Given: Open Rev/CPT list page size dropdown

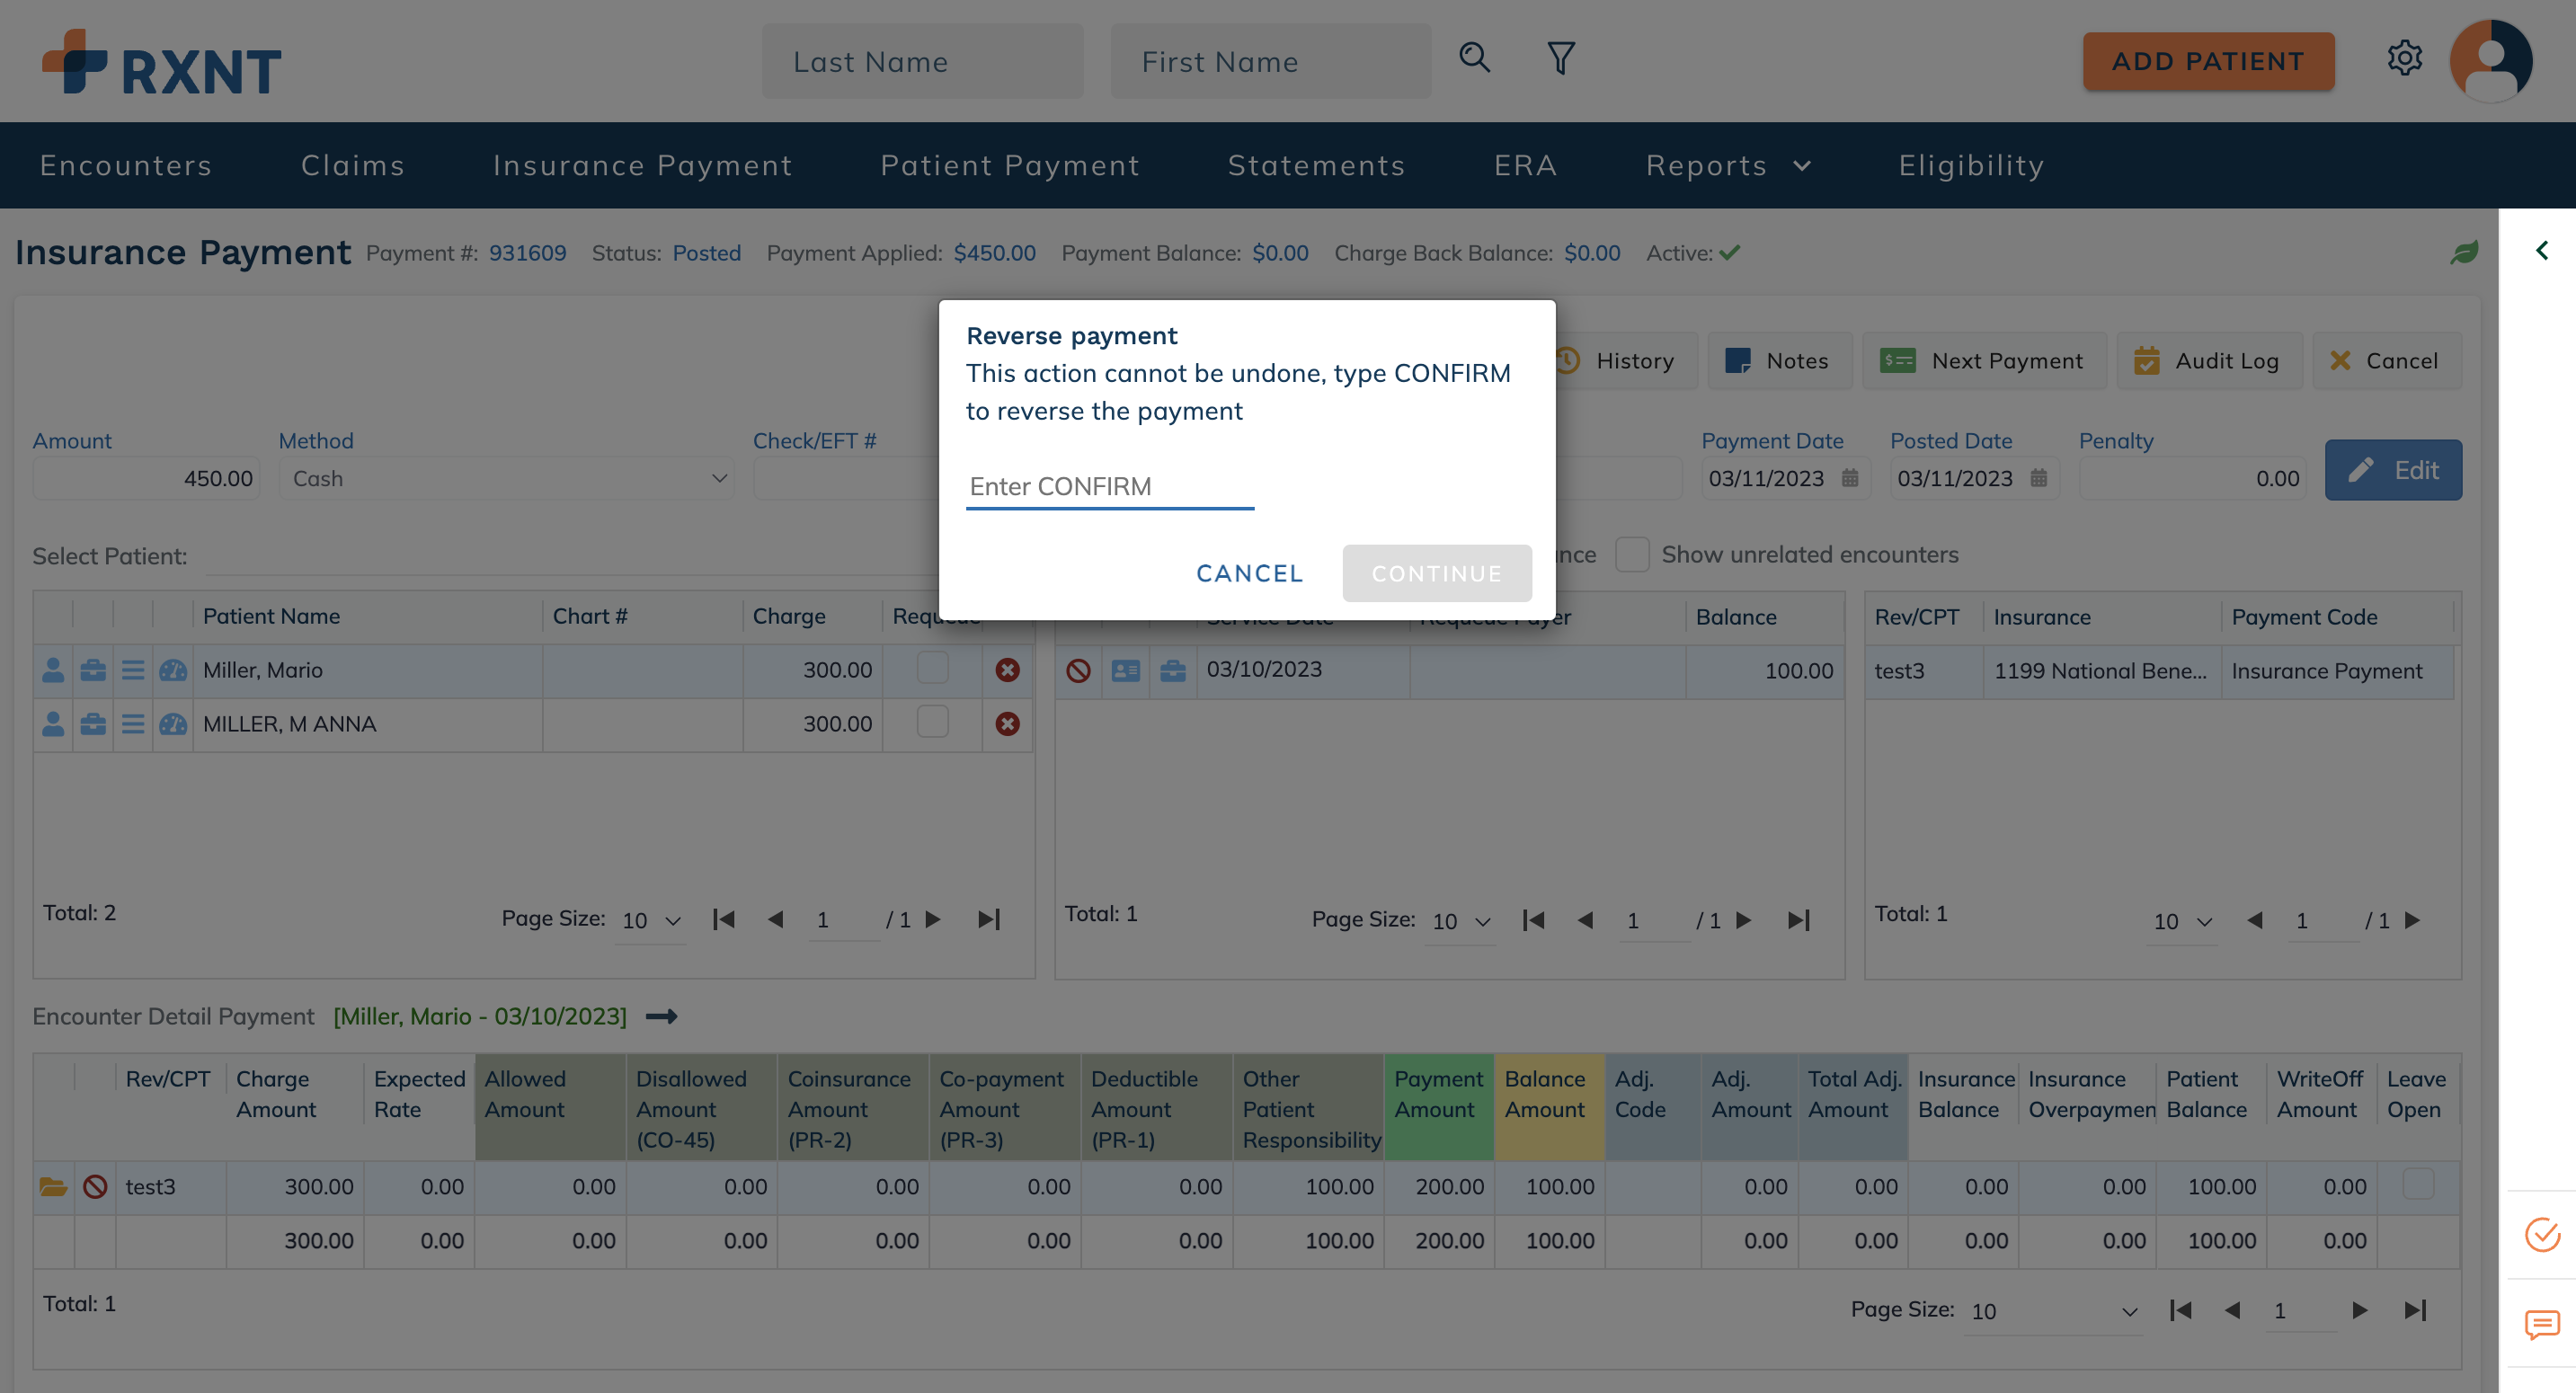Looking at the screenshot, I should pyautogui.click(x=2182, y=922).
